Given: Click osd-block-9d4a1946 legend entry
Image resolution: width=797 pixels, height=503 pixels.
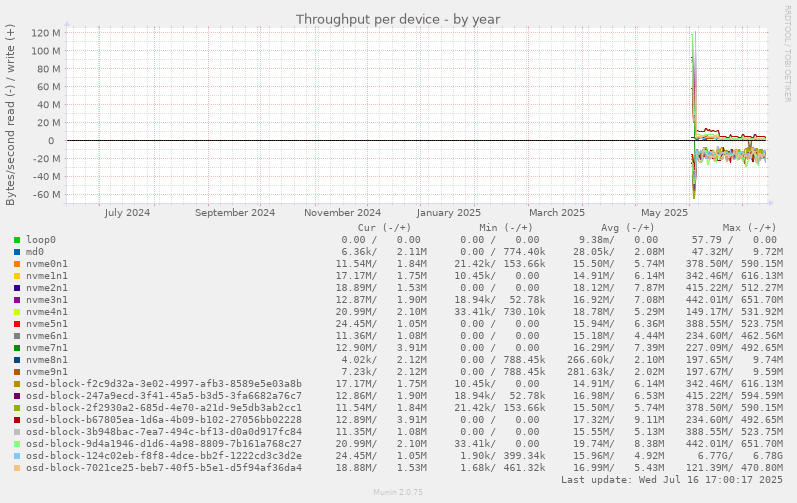Looking at the screenshot, I should click(x=164, y=444).
